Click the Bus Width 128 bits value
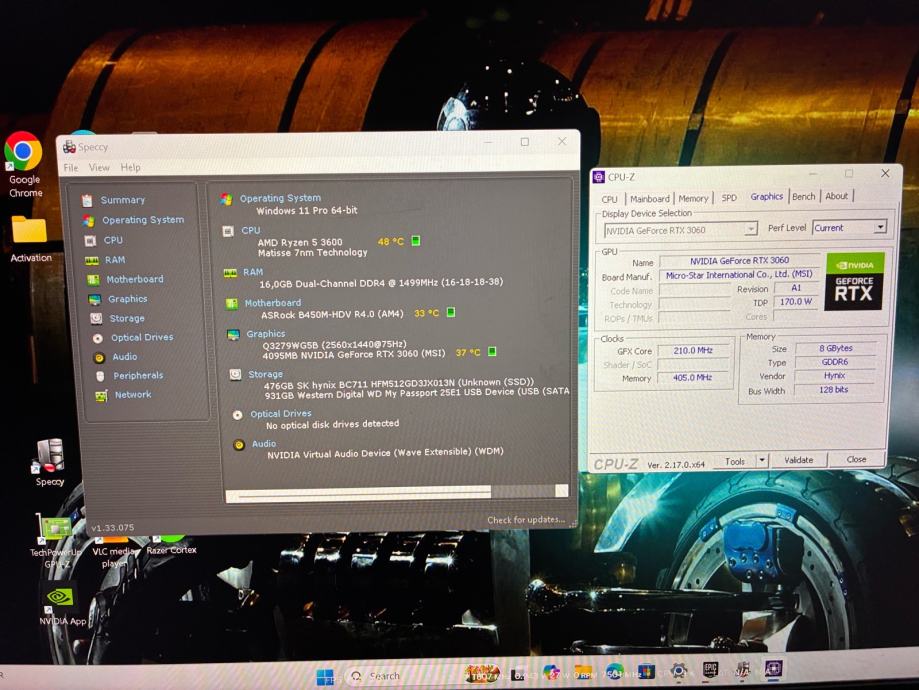This screenshot has height=690, width=919. point(833,389)
